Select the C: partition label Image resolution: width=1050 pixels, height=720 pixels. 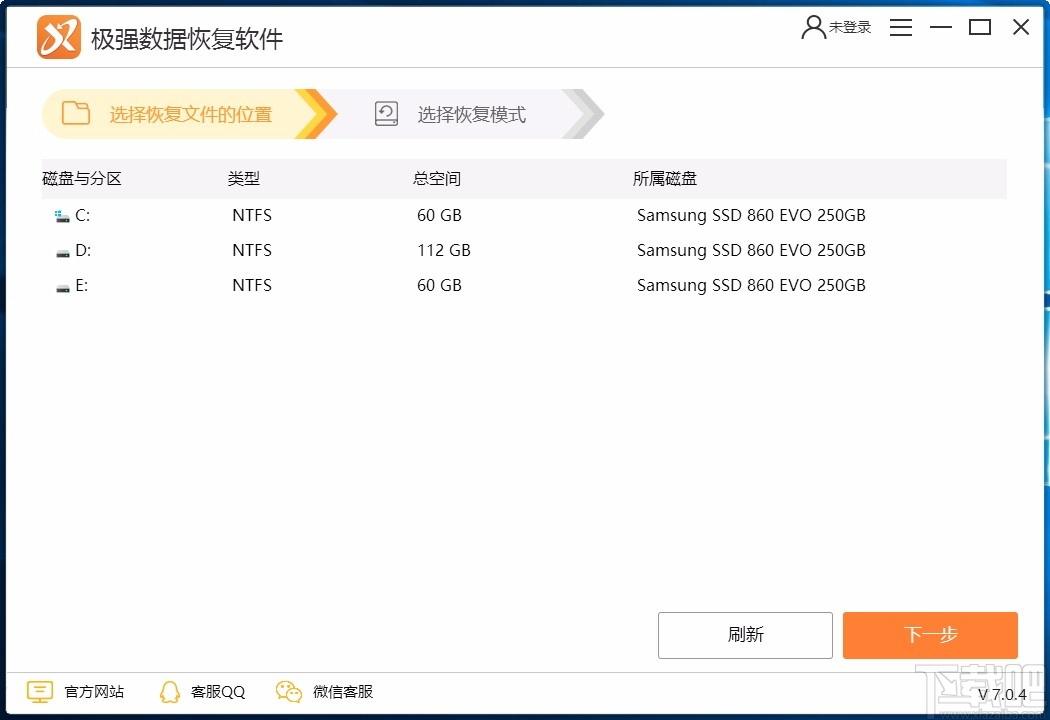pyautogui.click(x=82, y=215)
